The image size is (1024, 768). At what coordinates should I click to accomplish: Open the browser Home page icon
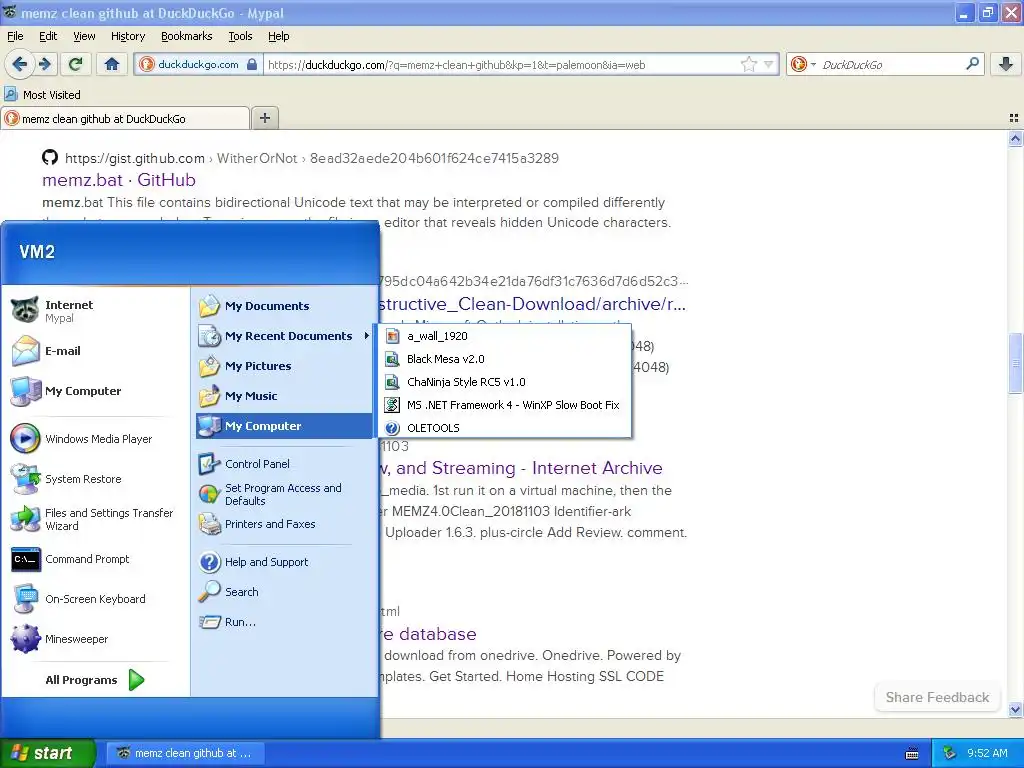click(112, 64)
